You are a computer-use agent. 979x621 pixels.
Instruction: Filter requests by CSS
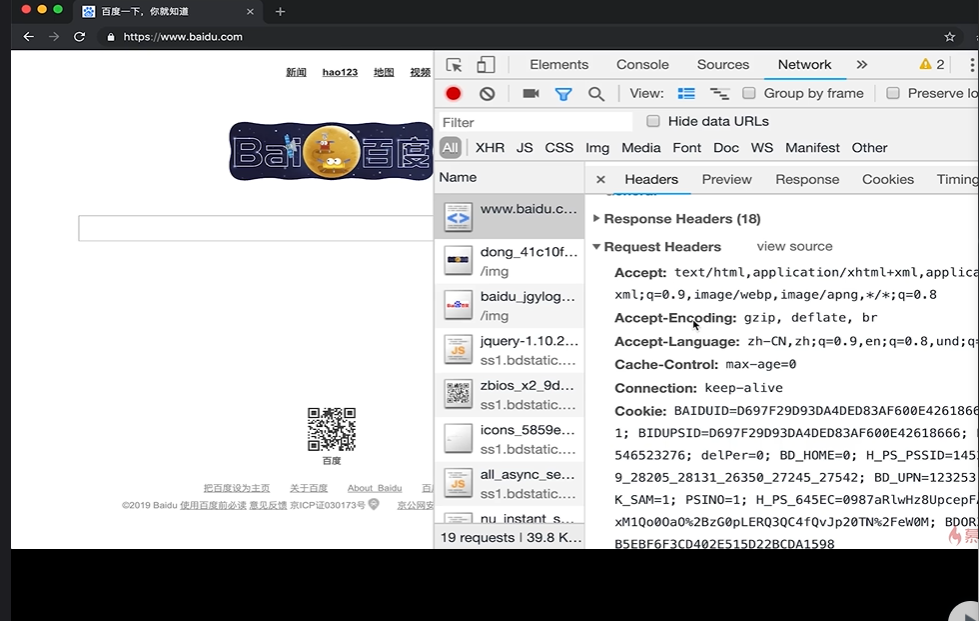point(559,148)
